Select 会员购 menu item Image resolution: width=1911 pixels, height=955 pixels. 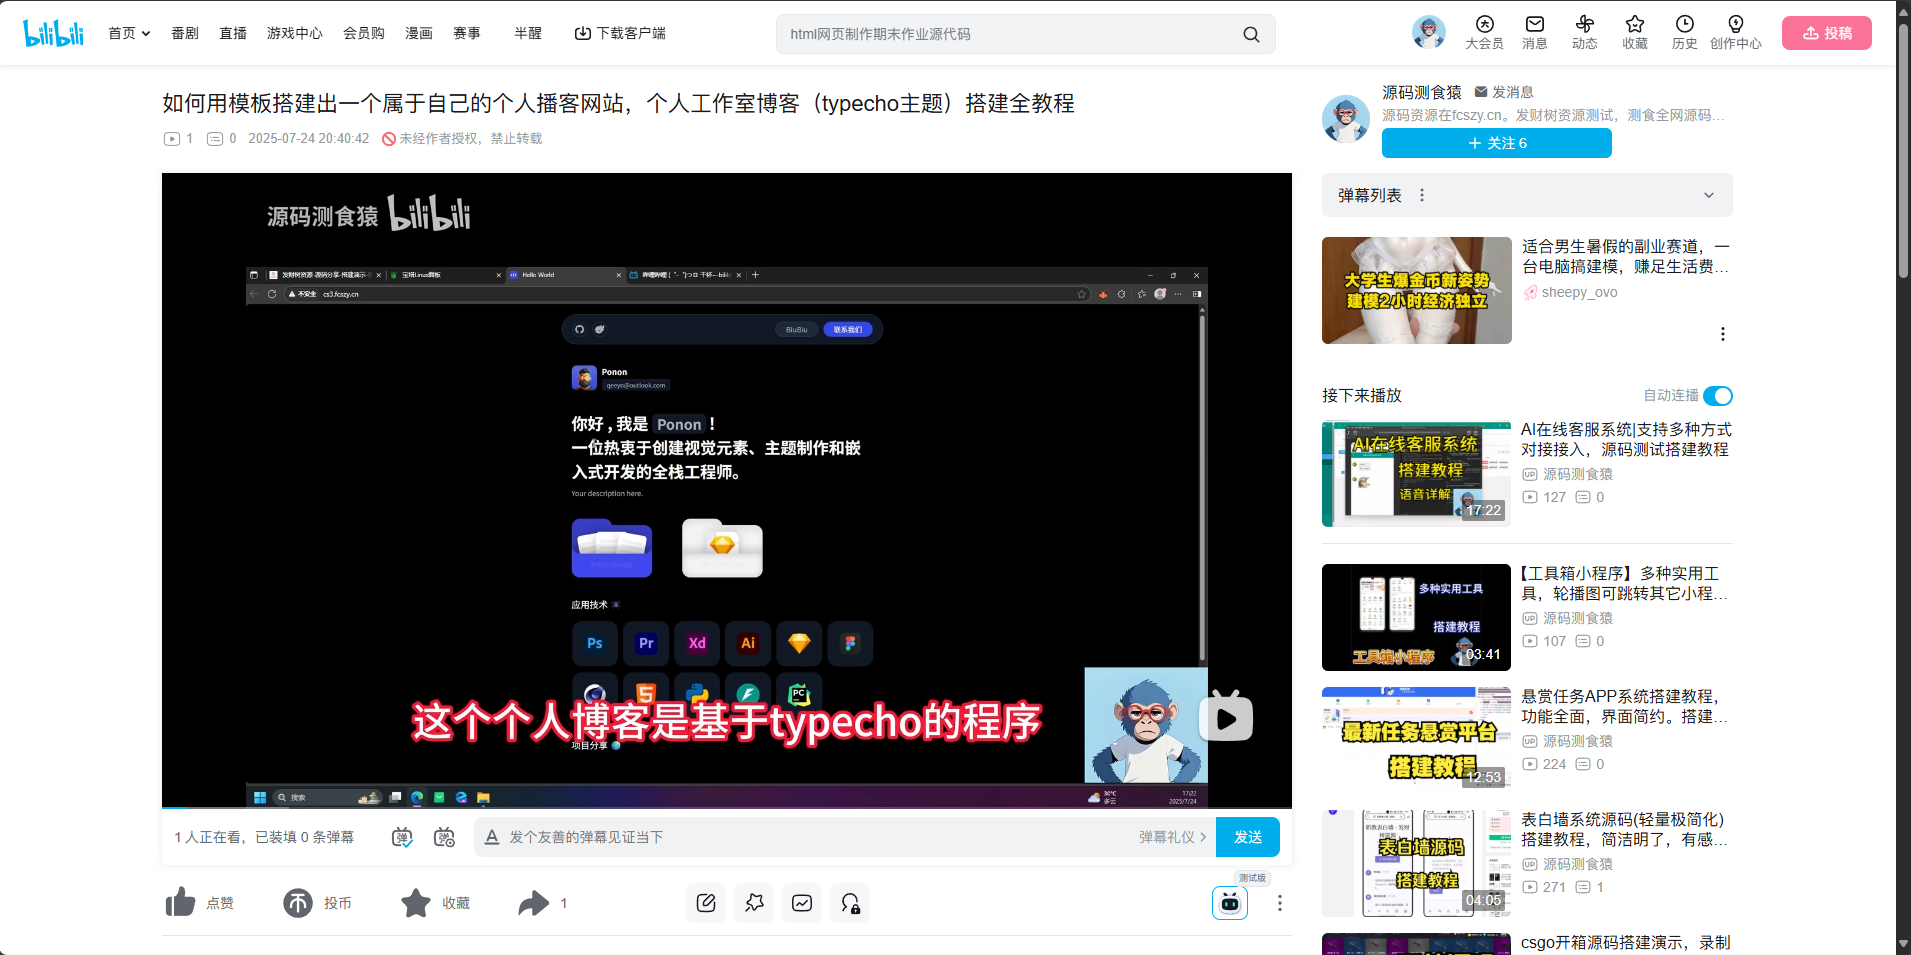click(364, 33)
